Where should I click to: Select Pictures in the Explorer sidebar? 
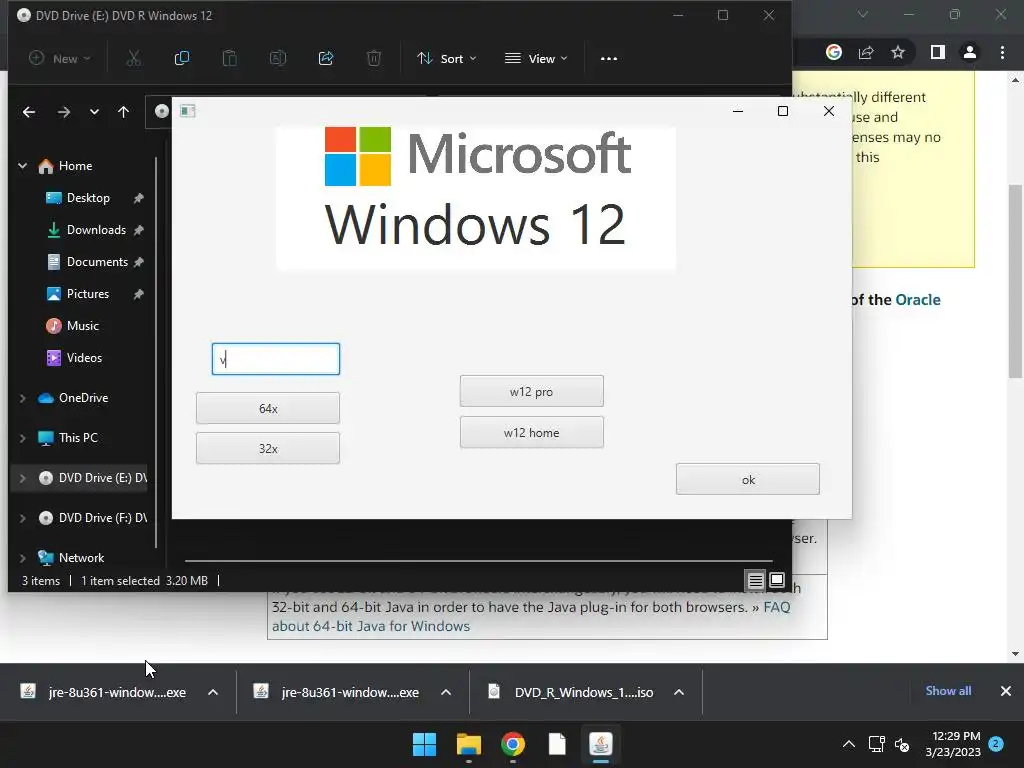coord(88,294)
